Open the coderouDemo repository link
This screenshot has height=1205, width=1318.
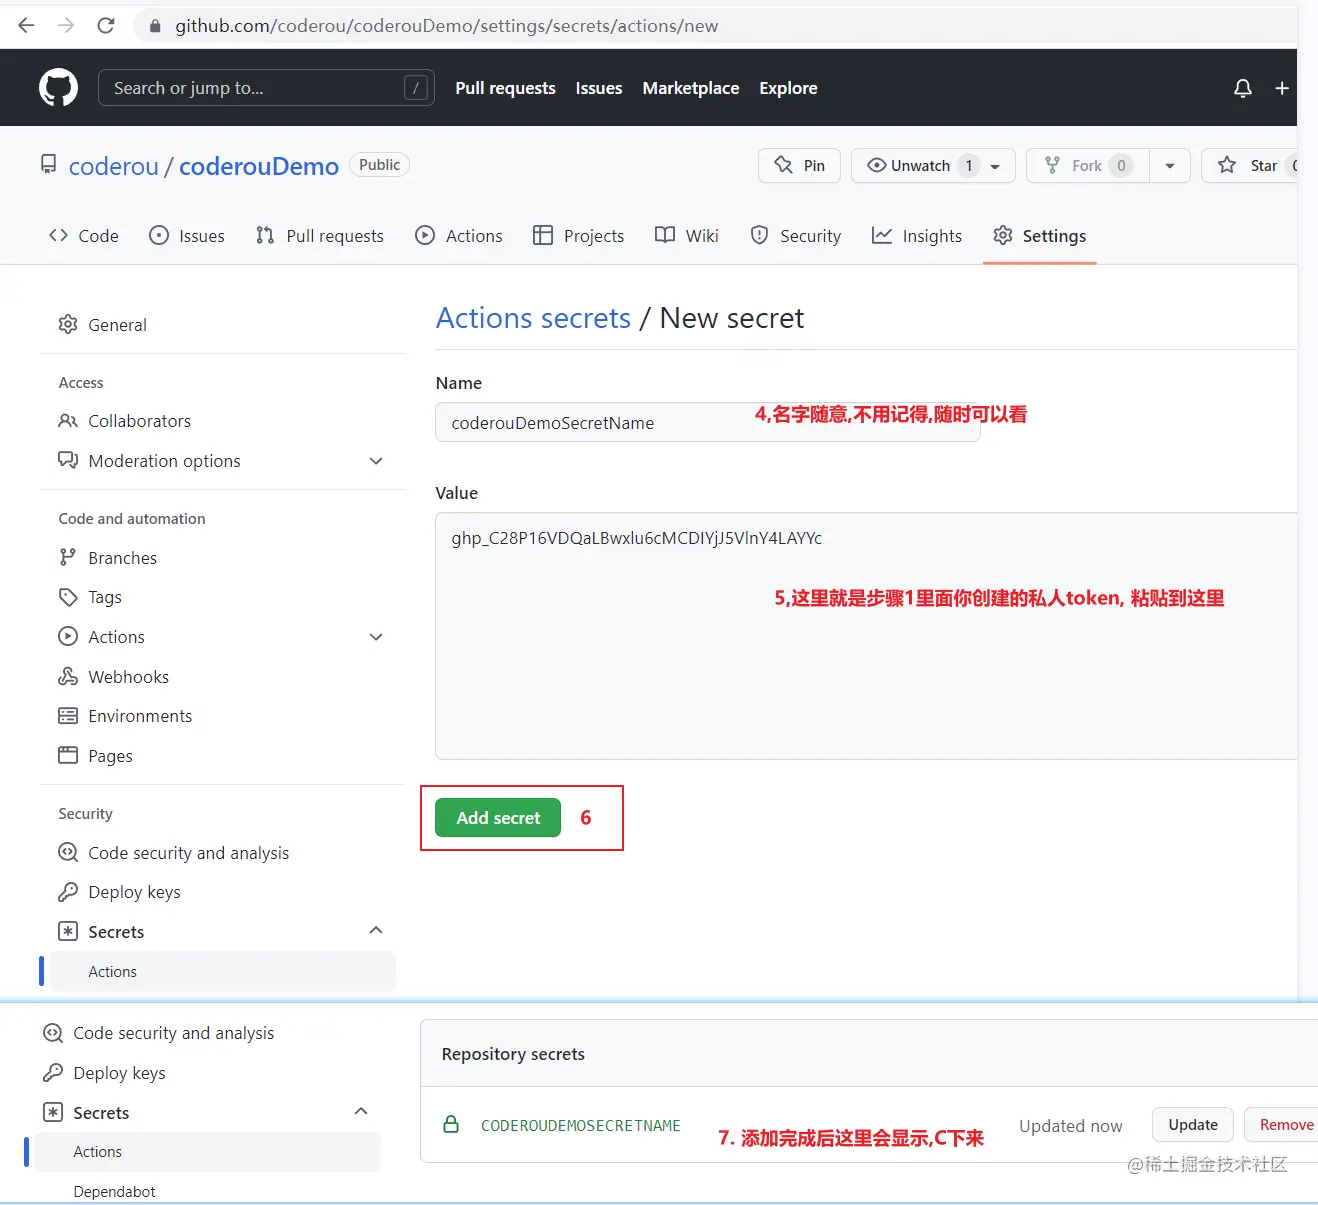259,166
